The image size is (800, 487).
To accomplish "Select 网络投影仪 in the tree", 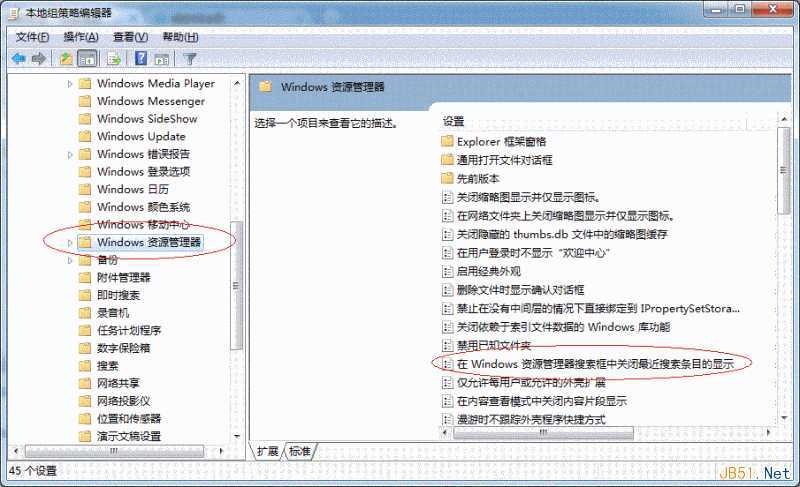I will click(123, 401).
